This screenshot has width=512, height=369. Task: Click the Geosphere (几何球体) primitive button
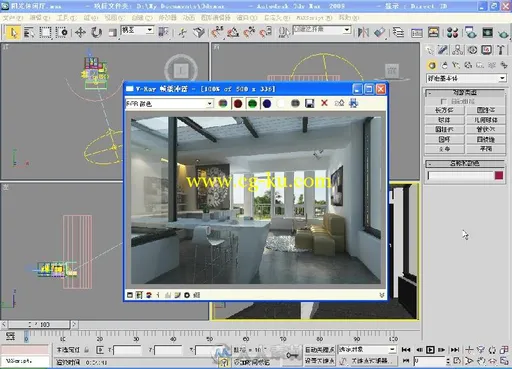(x=485, y=120)
